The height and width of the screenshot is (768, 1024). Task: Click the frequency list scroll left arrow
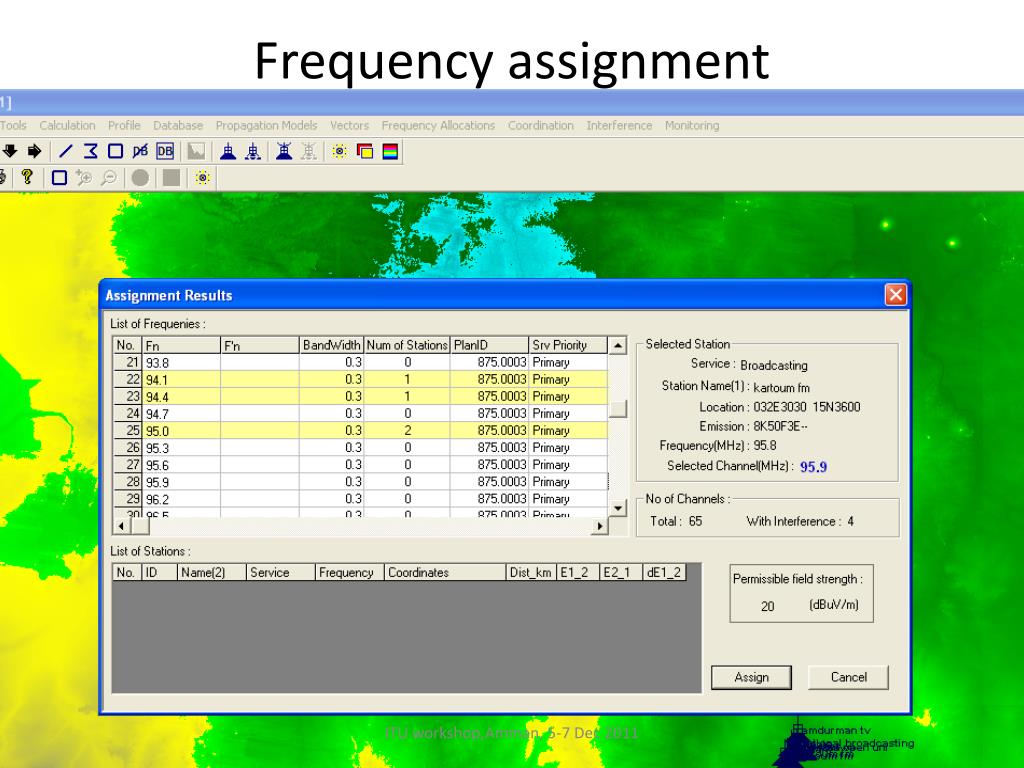click(121, 526)
